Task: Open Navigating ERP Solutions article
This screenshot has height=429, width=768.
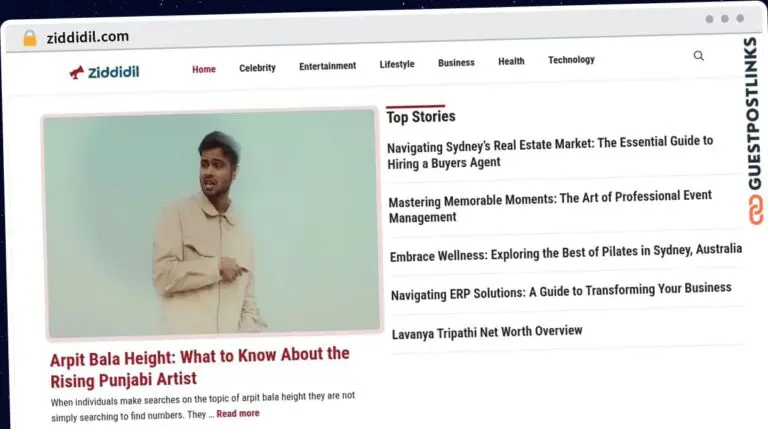Action: [x=561, y=291]
